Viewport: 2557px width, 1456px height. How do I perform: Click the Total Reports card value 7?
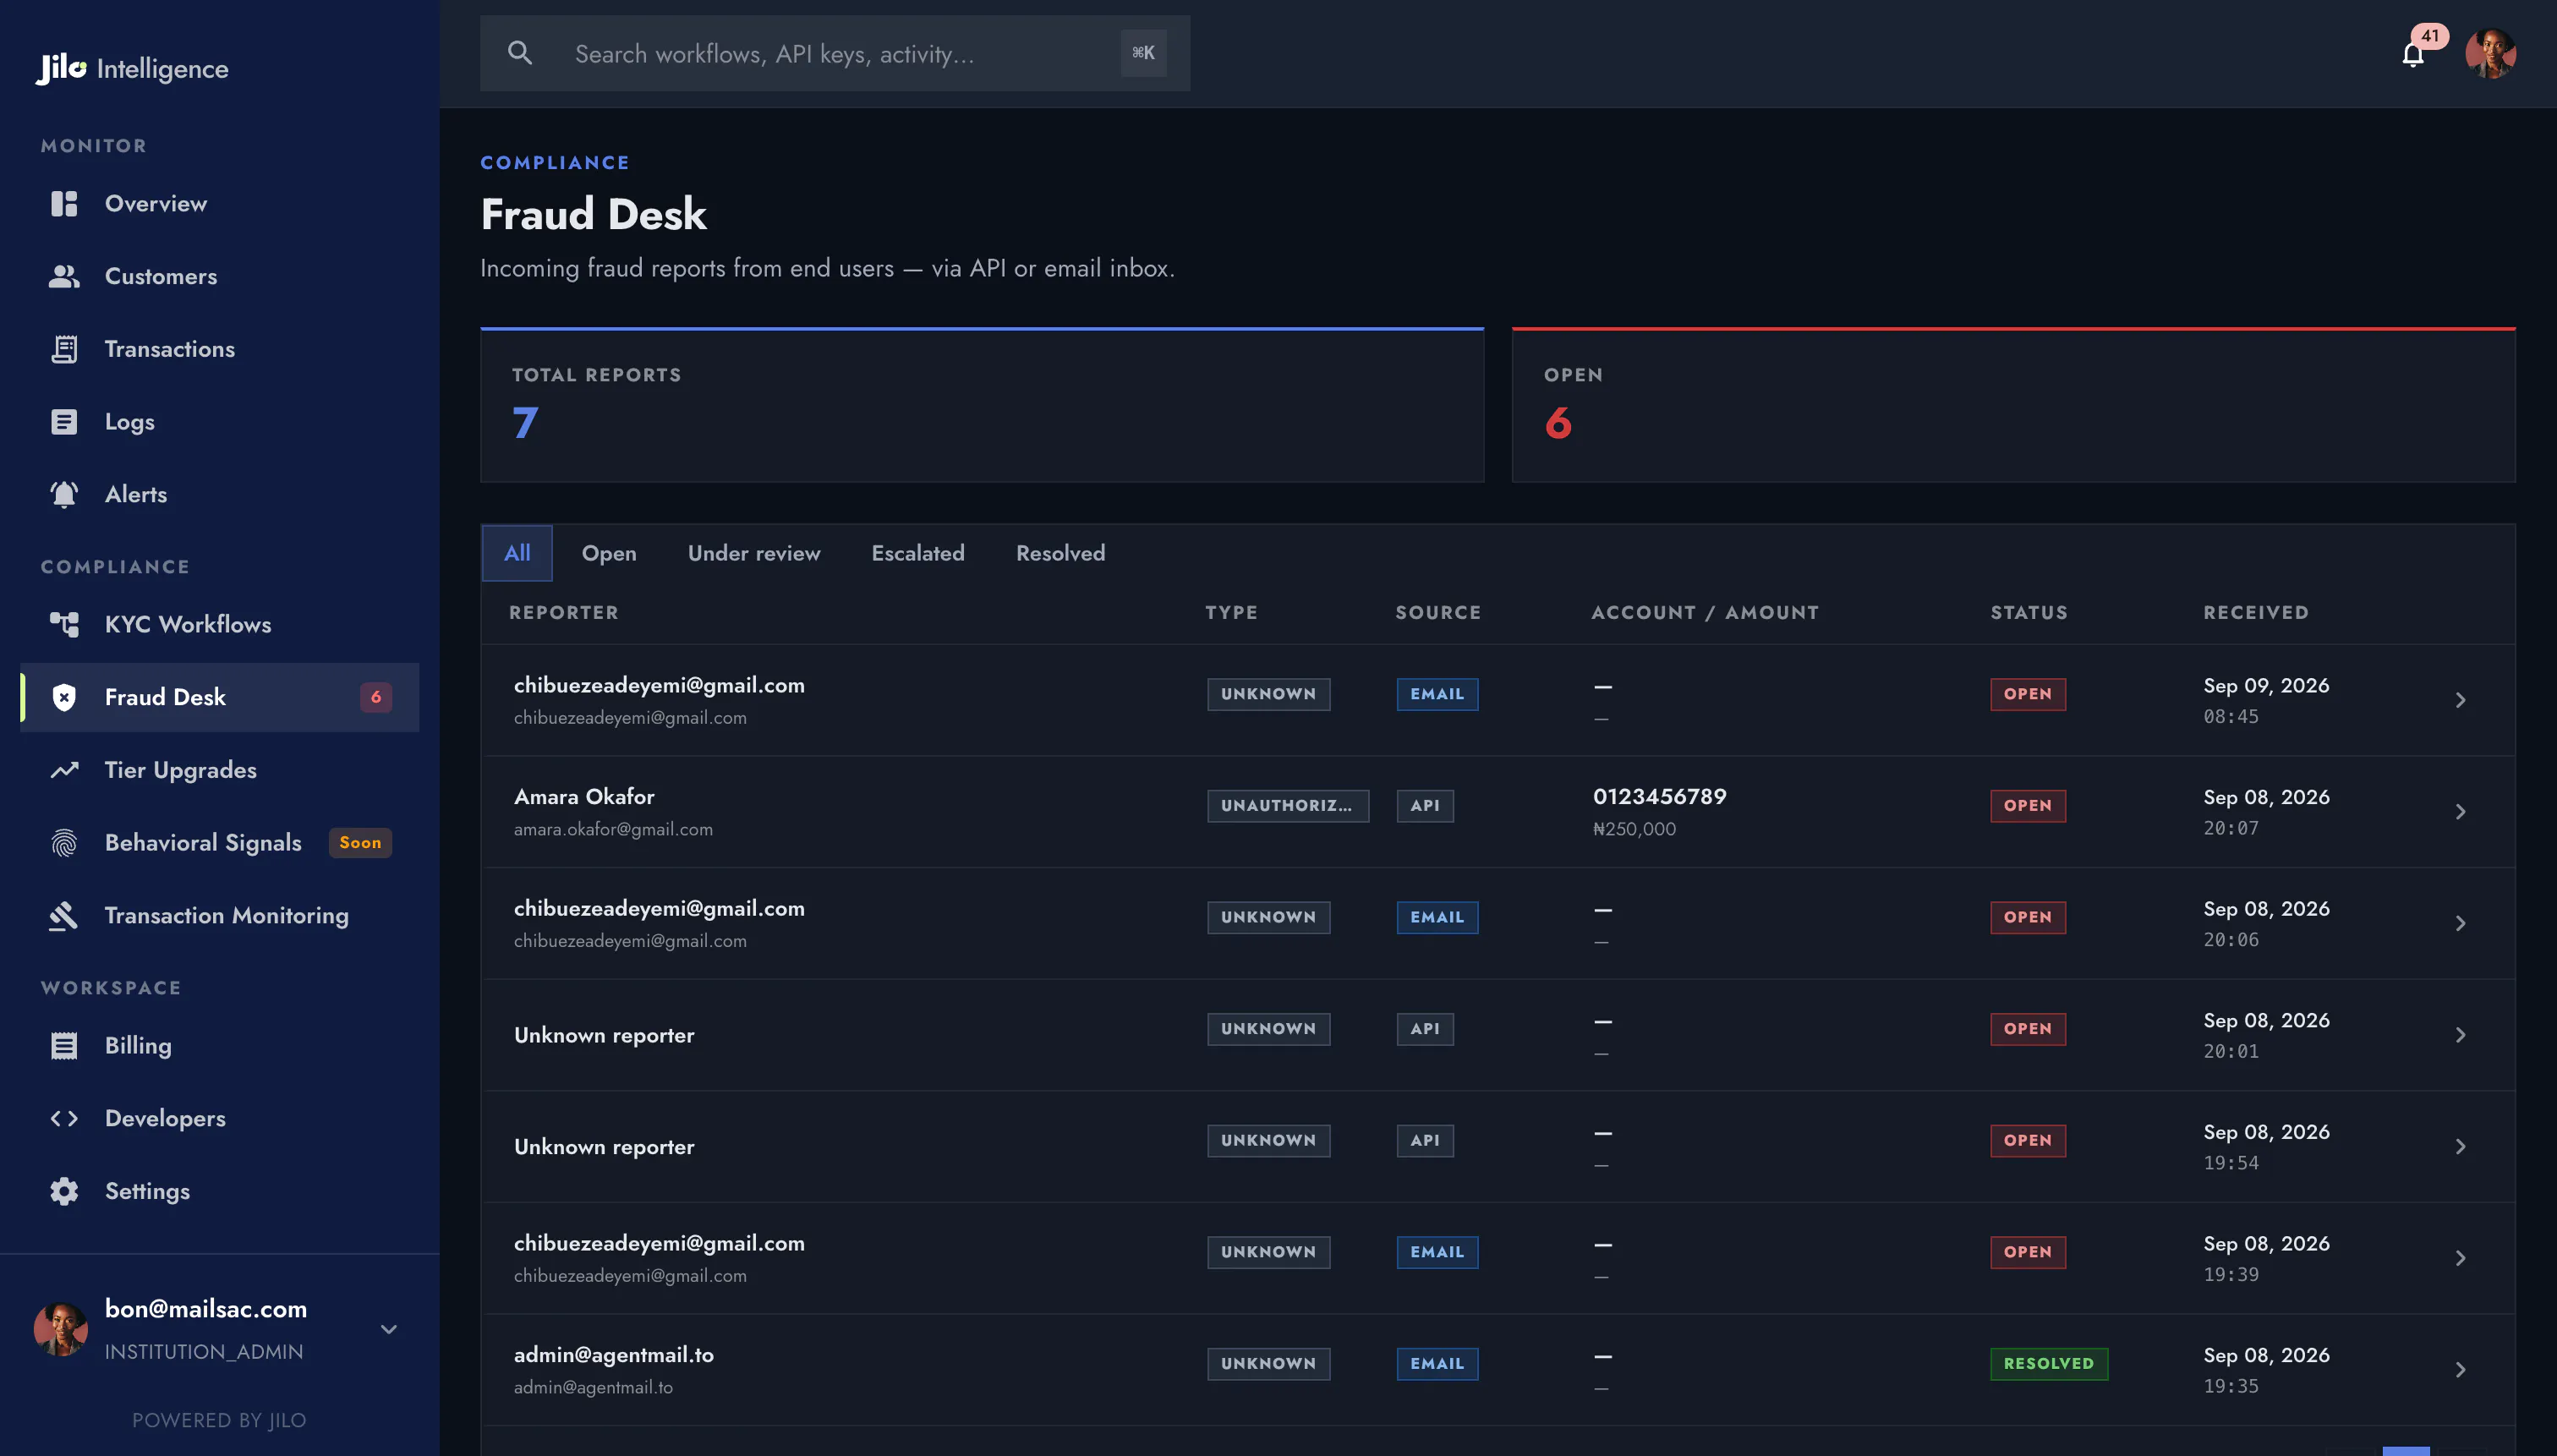pos(526,423)
